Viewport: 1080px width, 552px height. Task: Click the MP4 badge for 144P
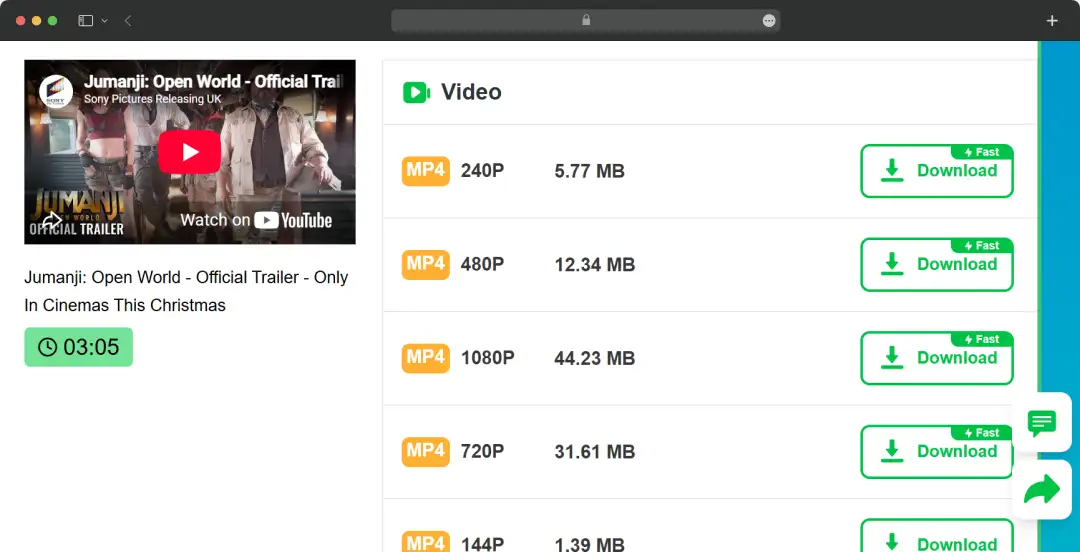pyautogui.click(x=426, y=542)
